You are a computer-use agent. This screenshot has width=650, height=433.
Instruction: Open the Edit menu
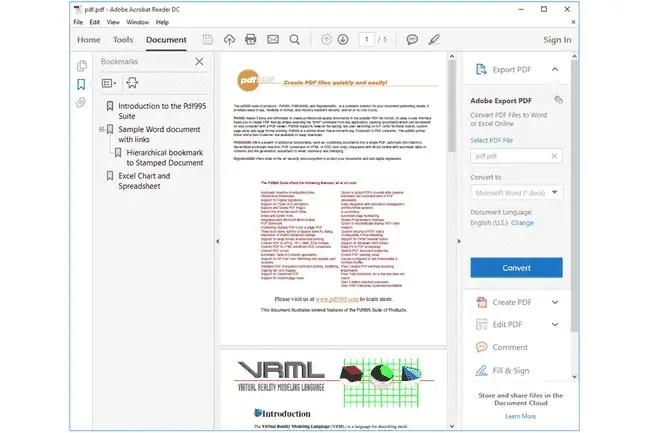(x=95, y=22)
